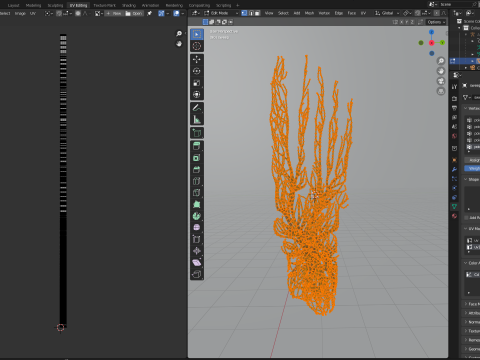Select the Inset Faces tool
Viewport: 480px width, 360px height.
point(197,158)
